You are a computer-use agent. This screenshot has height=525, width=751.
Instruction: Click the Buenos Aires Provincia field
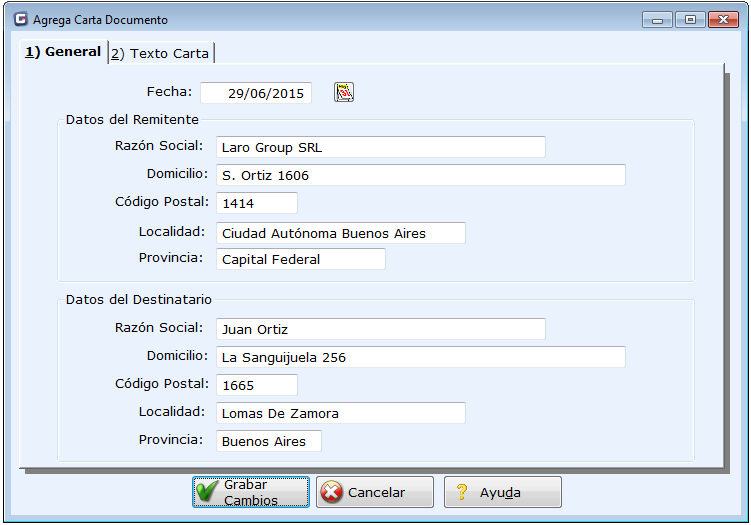(268, 441)
